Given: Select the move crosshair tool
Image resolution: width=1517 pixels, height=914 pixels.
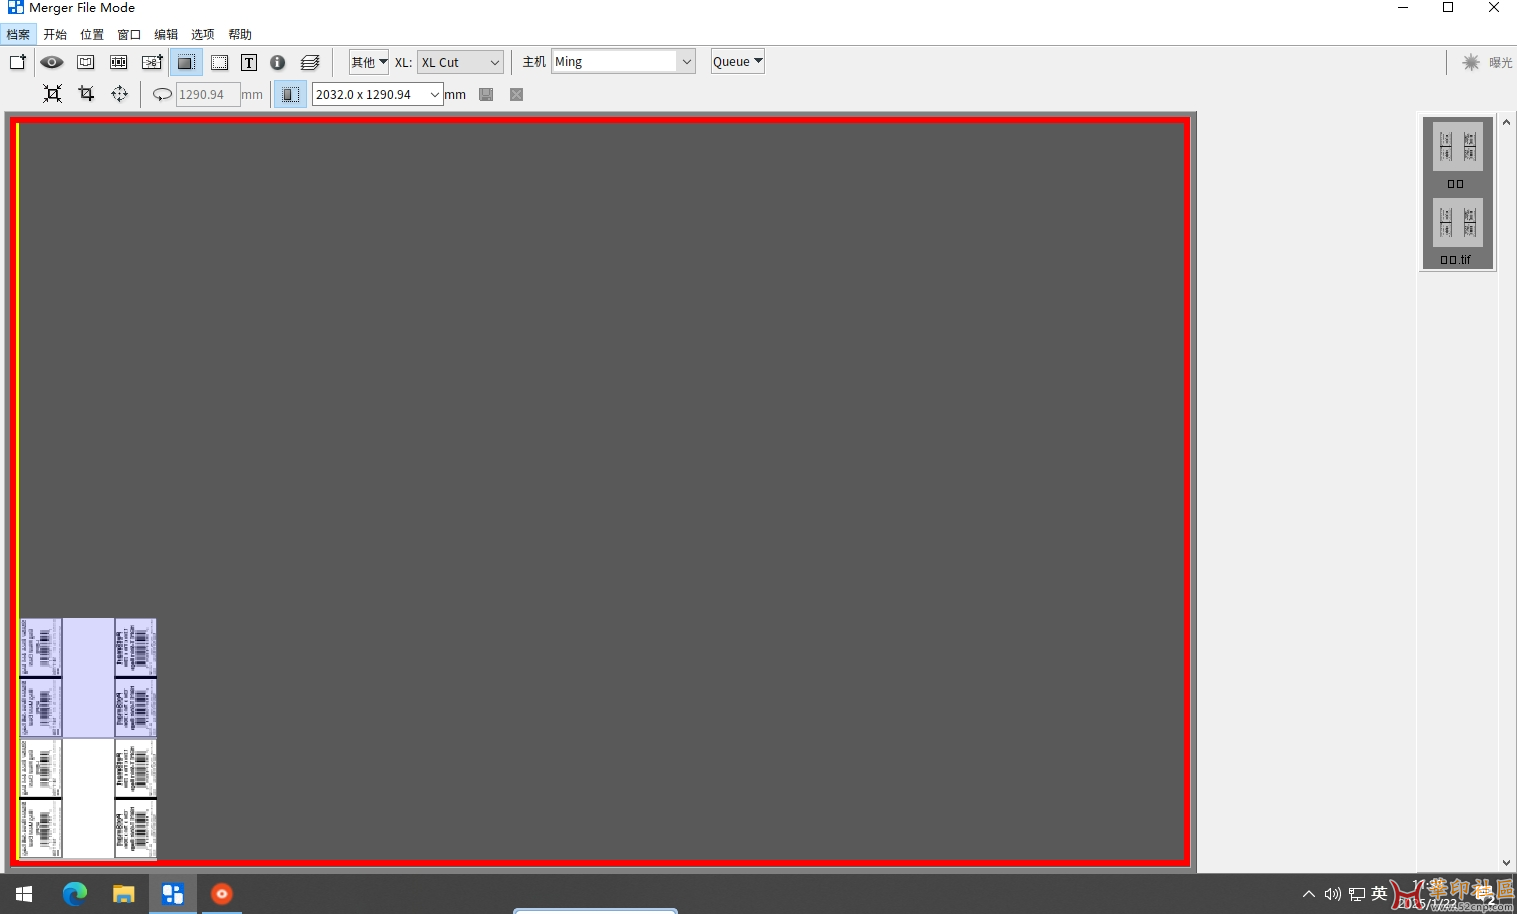Looking at the screenshot, I should (119, 94).
